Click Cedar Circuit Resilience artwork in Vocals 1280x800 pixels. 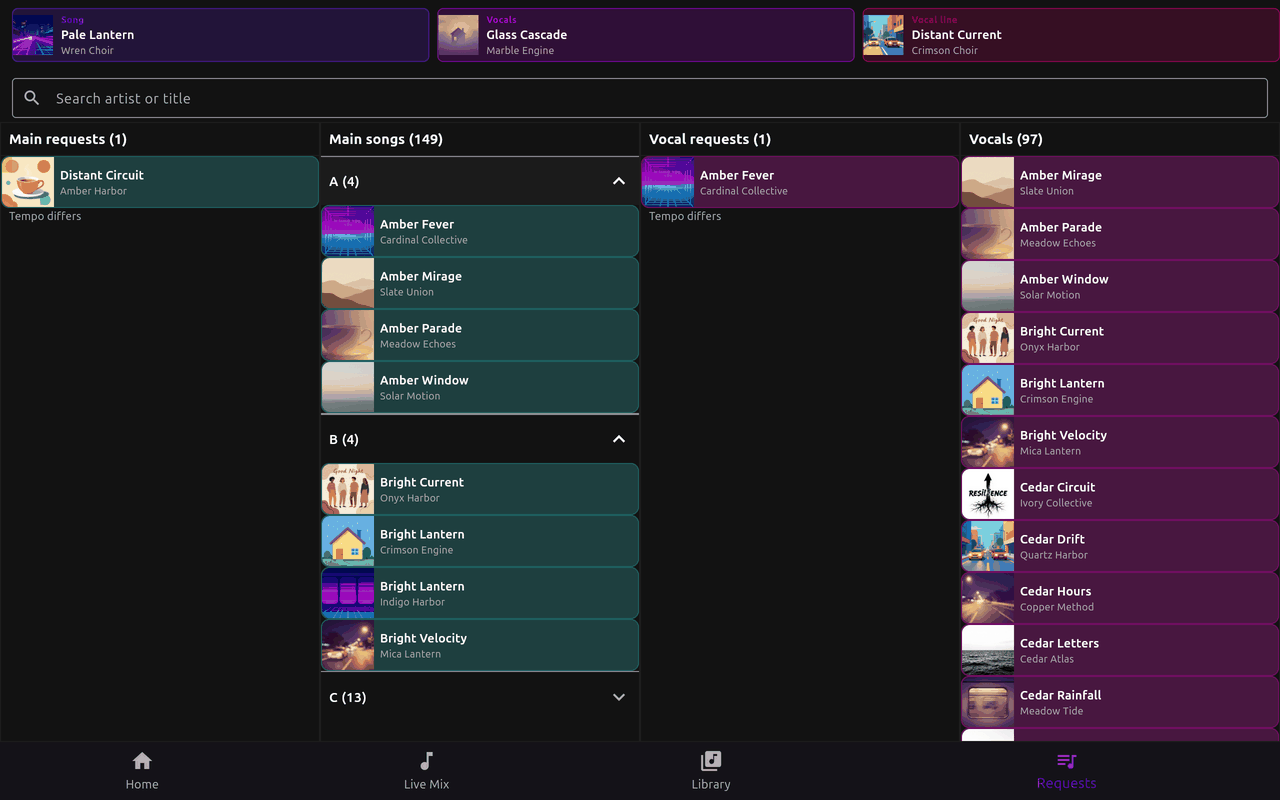coord(988,494)
